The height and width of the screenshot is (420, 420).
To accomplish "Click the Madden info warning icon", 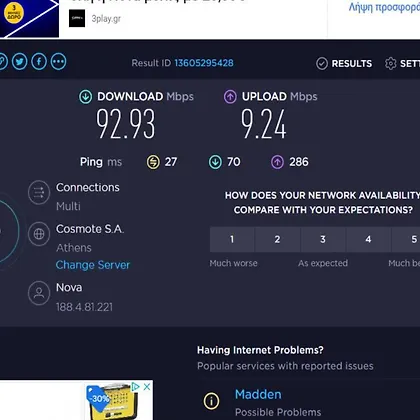I will pyautogui.click(x=211, y=400).
